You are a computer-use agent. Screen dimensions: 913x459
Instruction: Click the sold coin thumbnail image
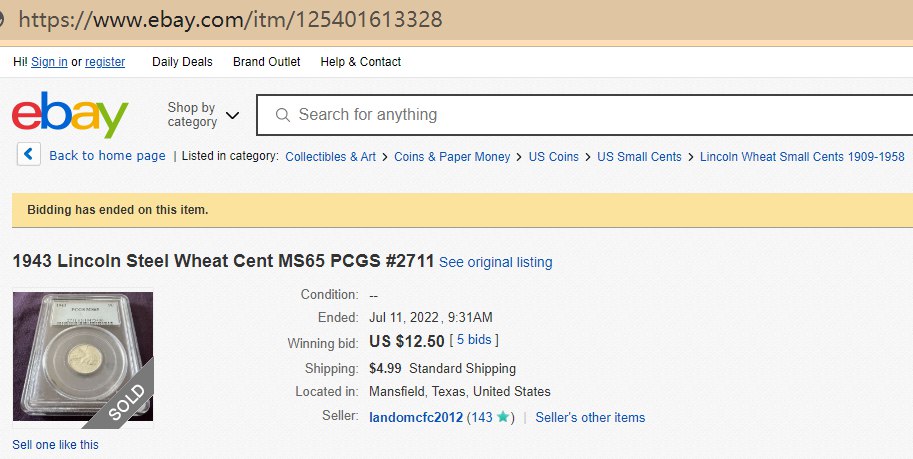click(82, 356)
